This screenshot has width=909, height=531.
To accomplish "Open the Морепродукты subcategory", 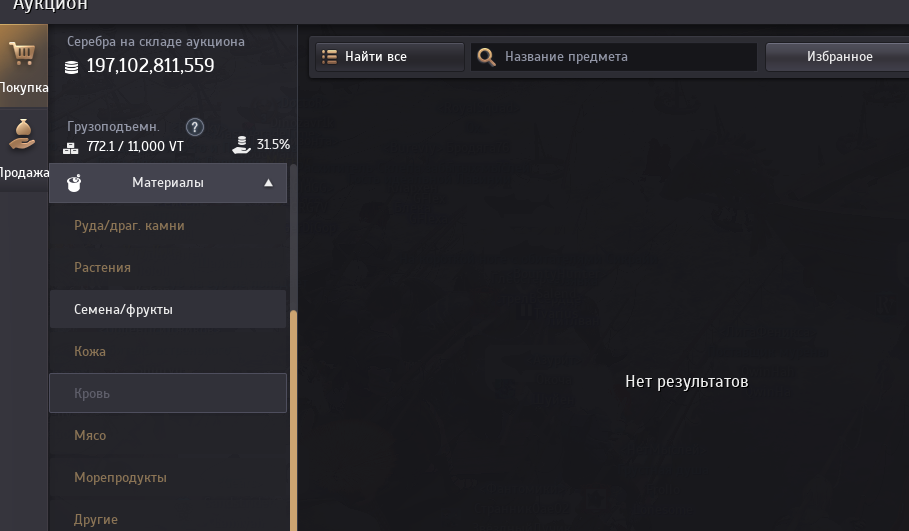I will (120, 478).
